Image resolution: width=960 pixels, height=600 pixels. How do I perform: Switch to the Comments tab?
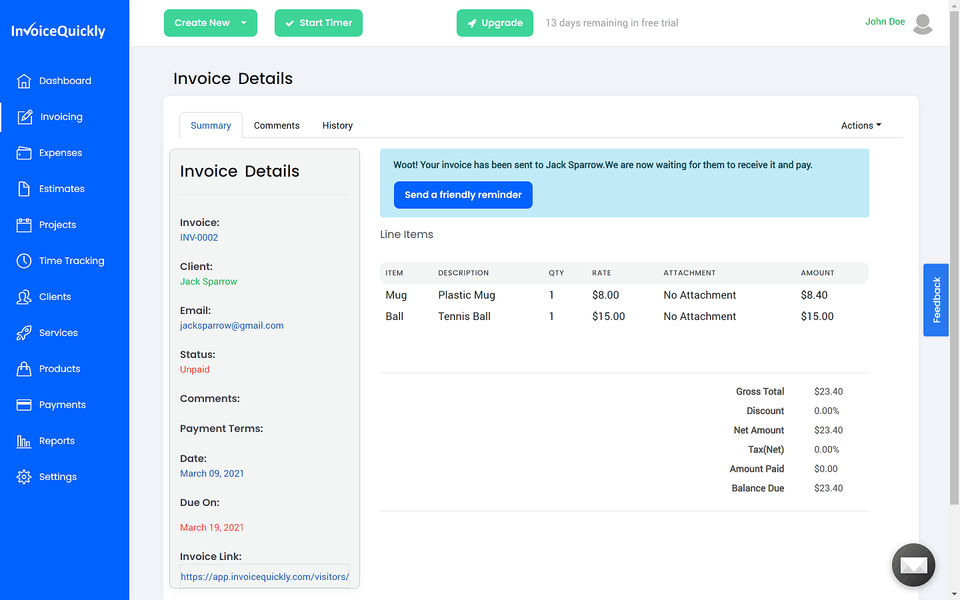tap(277, 126)
